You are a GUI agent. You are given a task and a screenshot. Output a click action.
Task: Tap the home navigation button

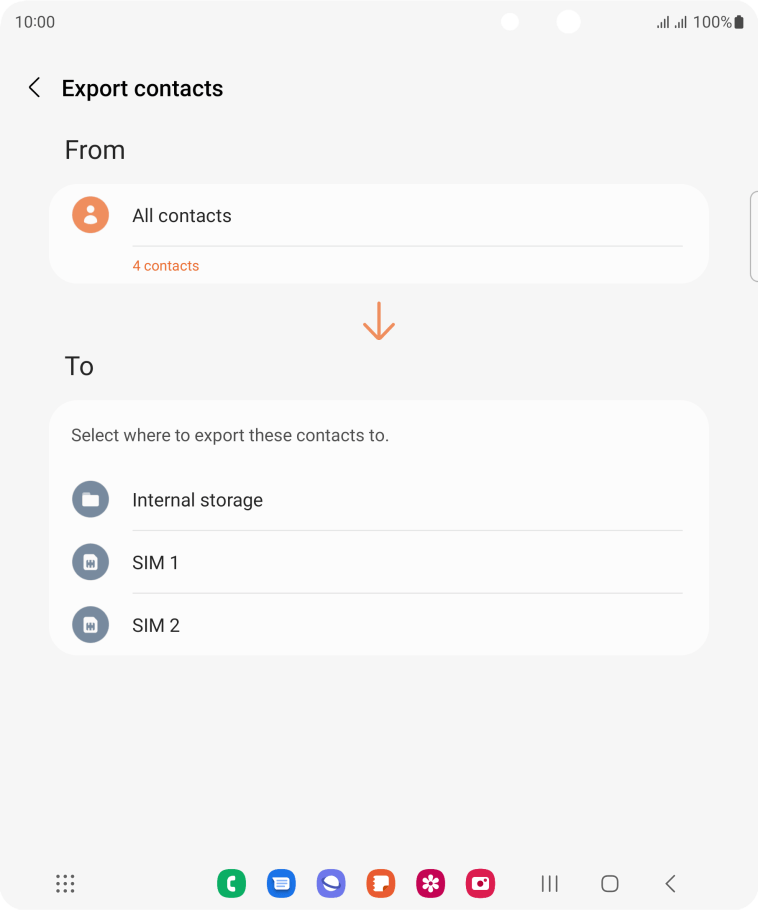tap(609, 883)
